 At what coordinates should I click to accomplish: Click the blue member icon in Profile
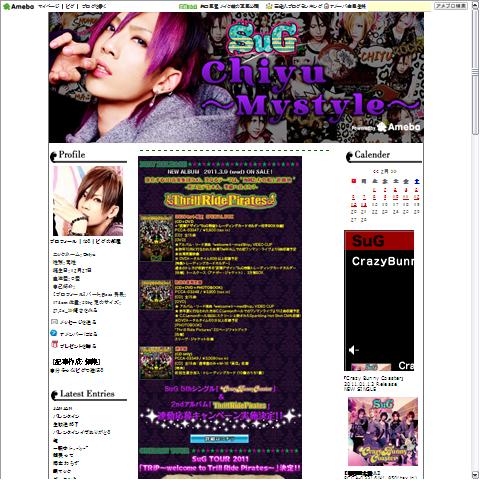pyautogui.click(x=54, y=333)
